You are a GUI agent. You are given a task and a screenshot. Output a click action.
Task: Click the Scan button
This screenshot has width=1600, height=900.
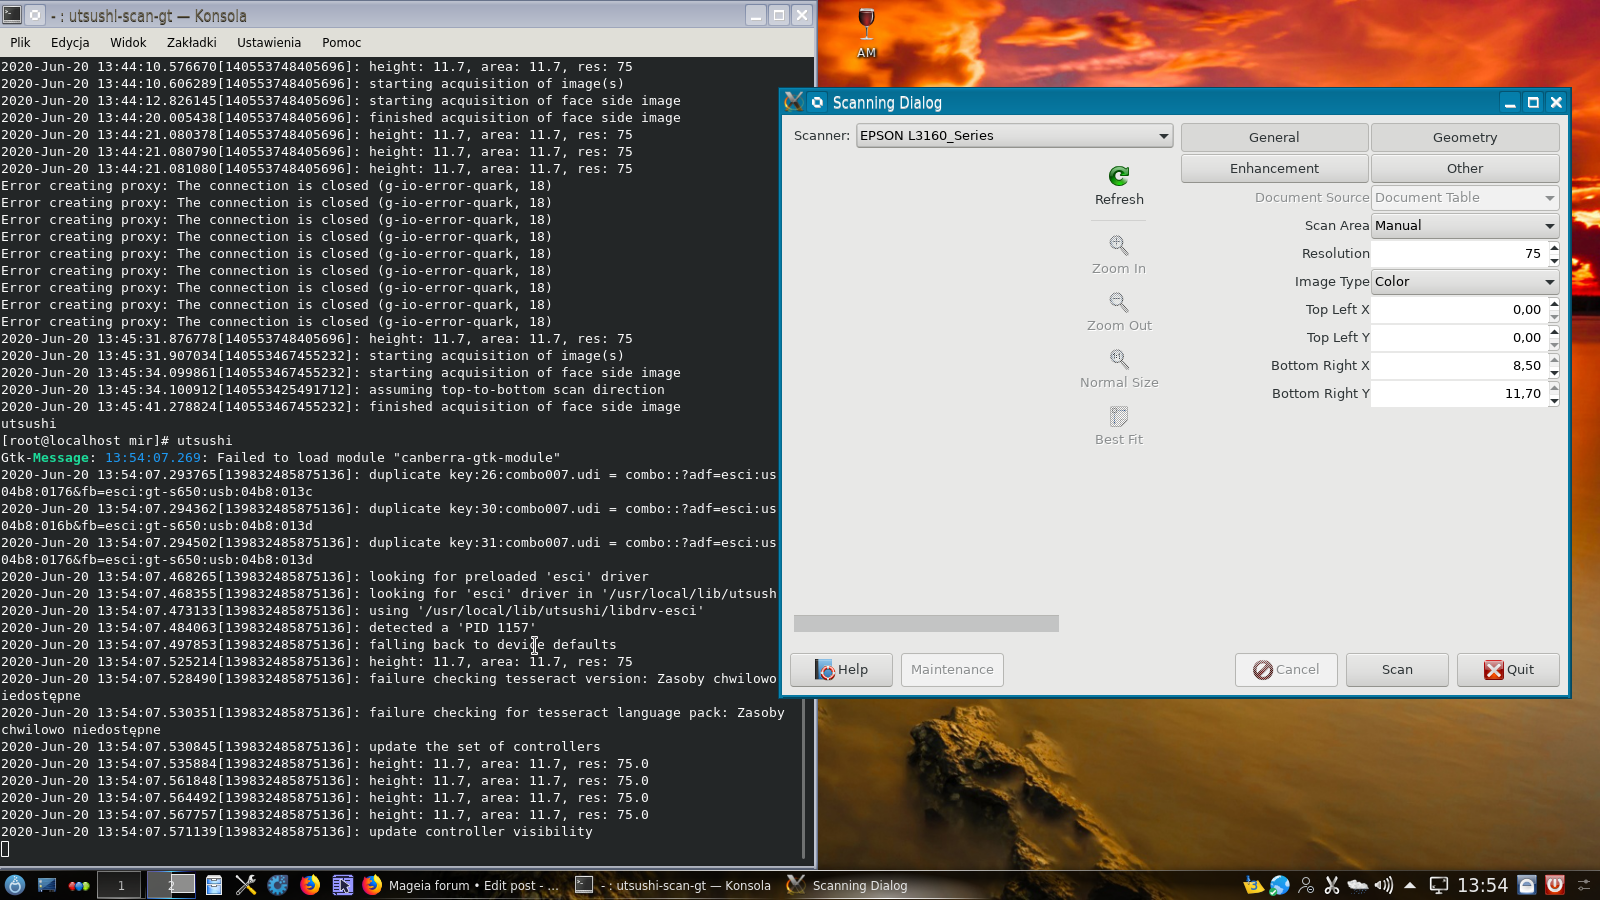click(x=1397, y=670)
